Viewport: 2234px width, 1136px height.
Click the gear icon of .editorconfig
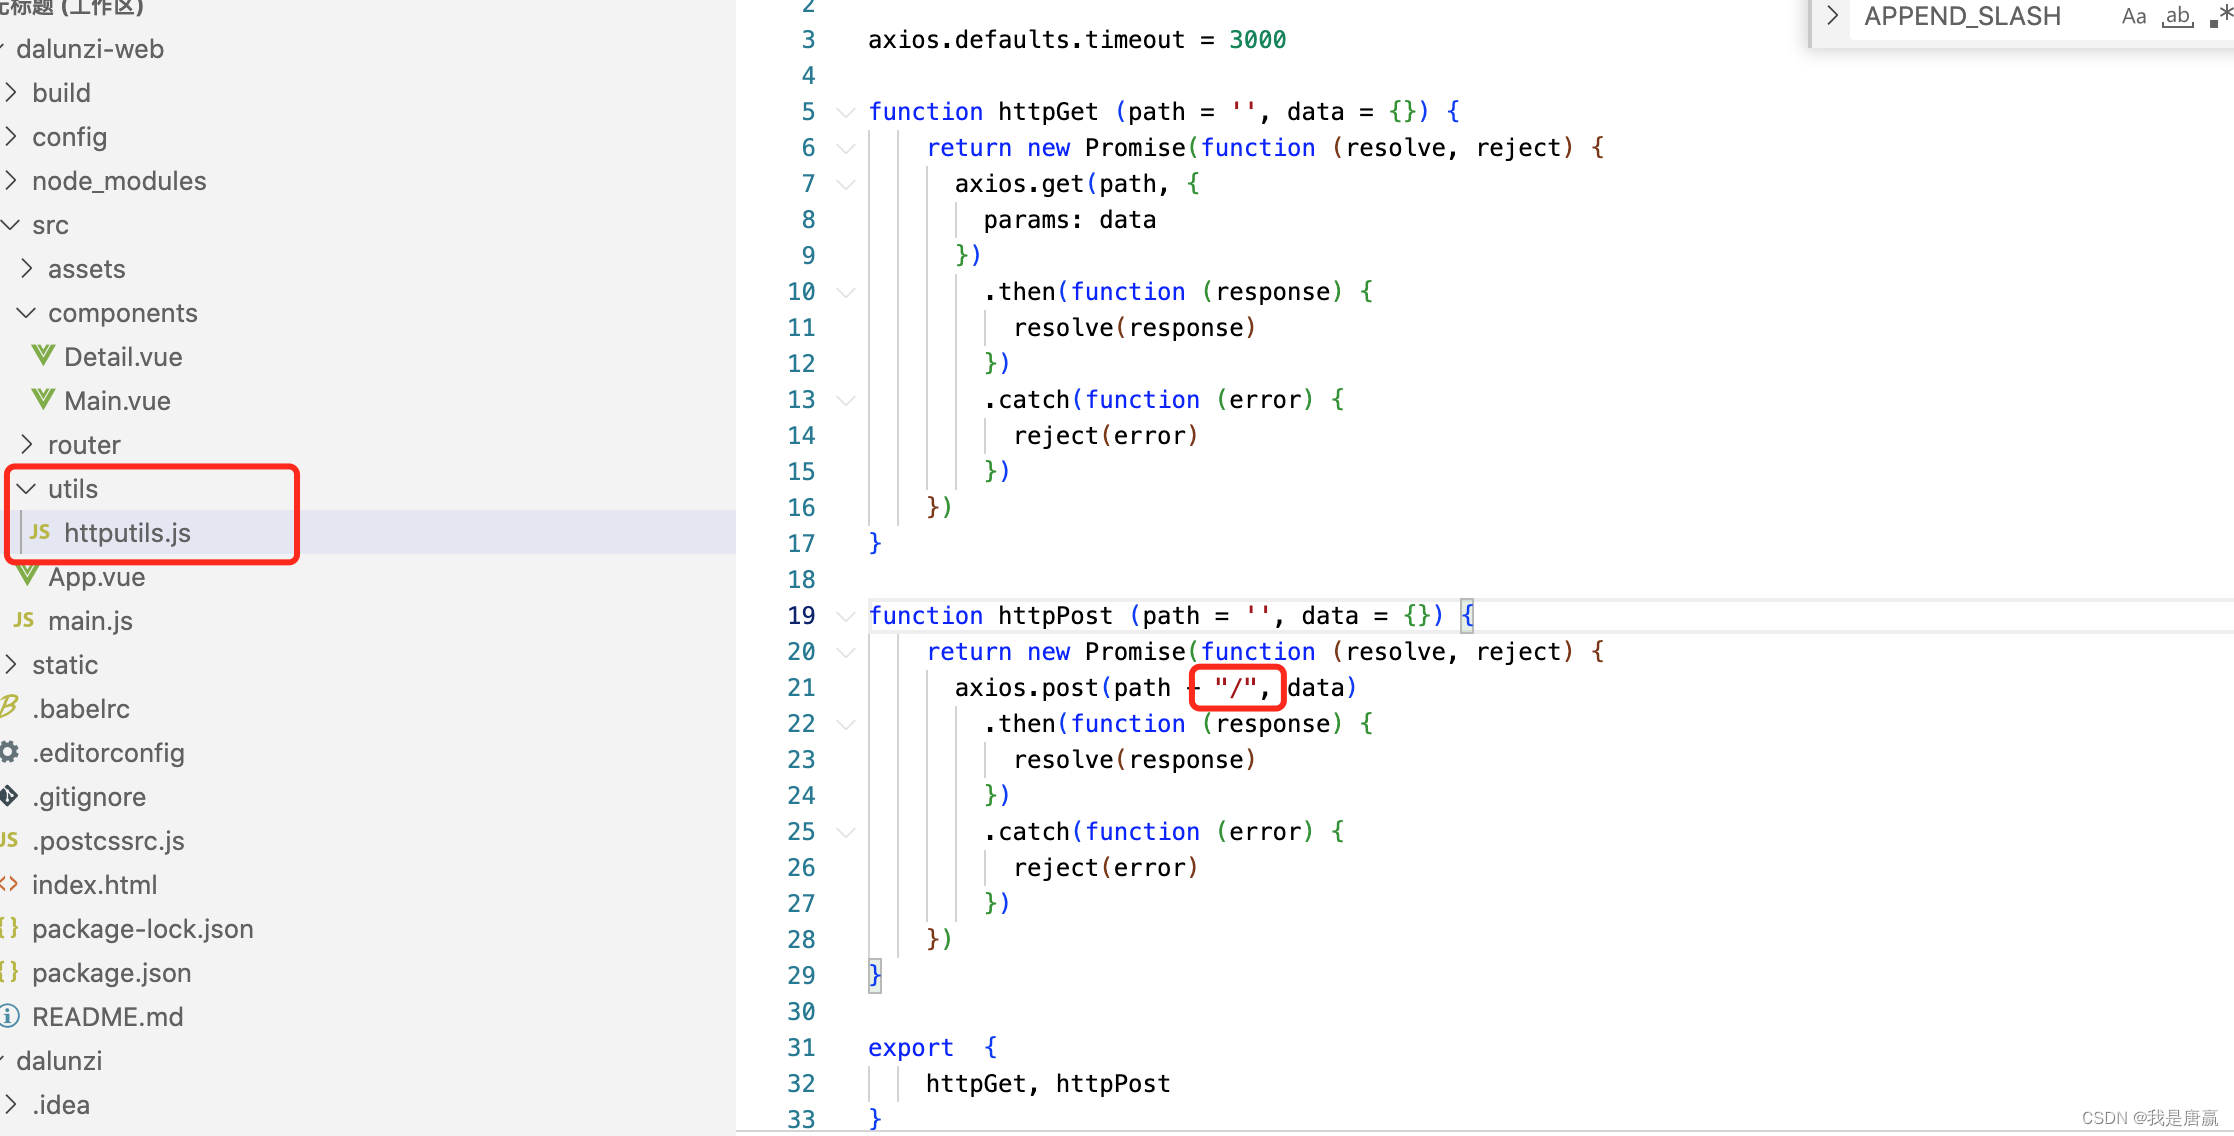coord(10,752)
